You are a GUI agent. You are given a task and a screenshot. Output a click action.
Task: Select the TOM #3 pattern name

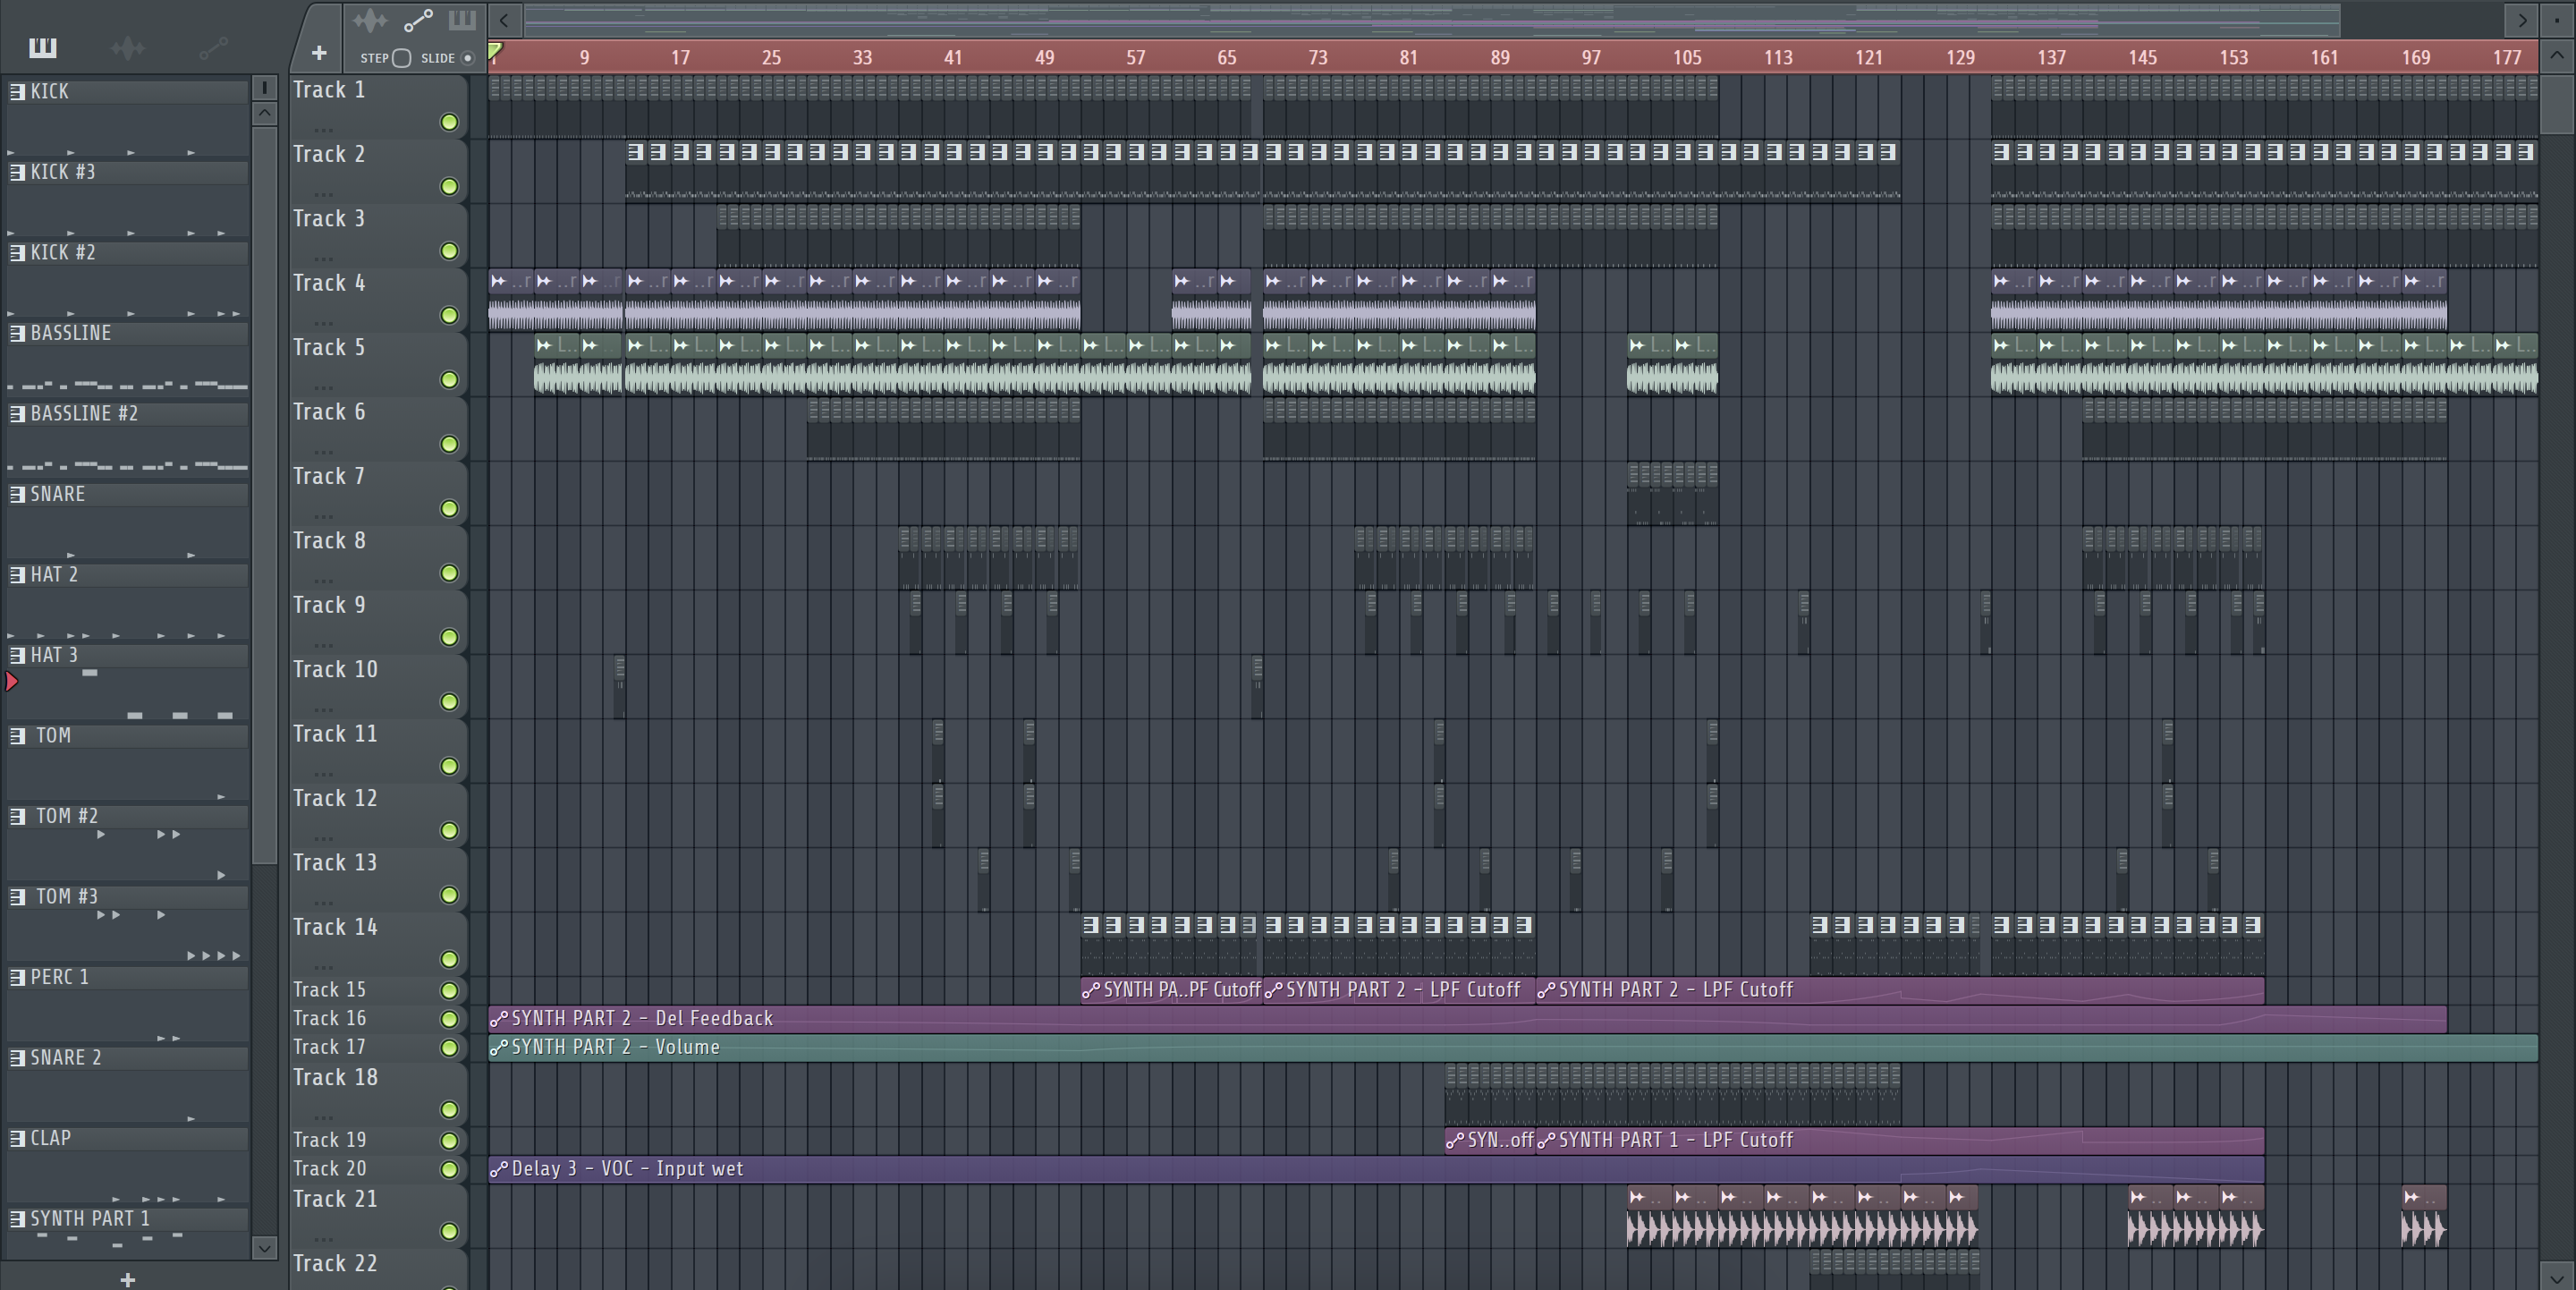point(67,896)
